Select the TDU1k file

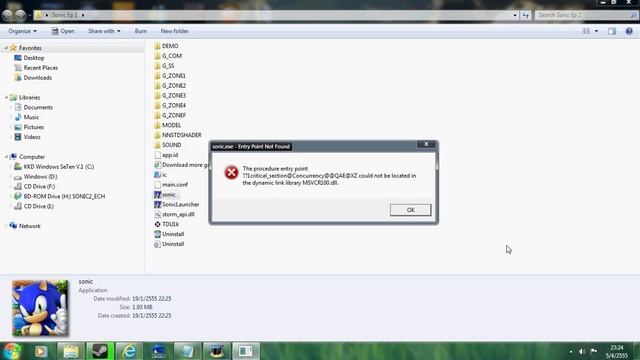170,224
